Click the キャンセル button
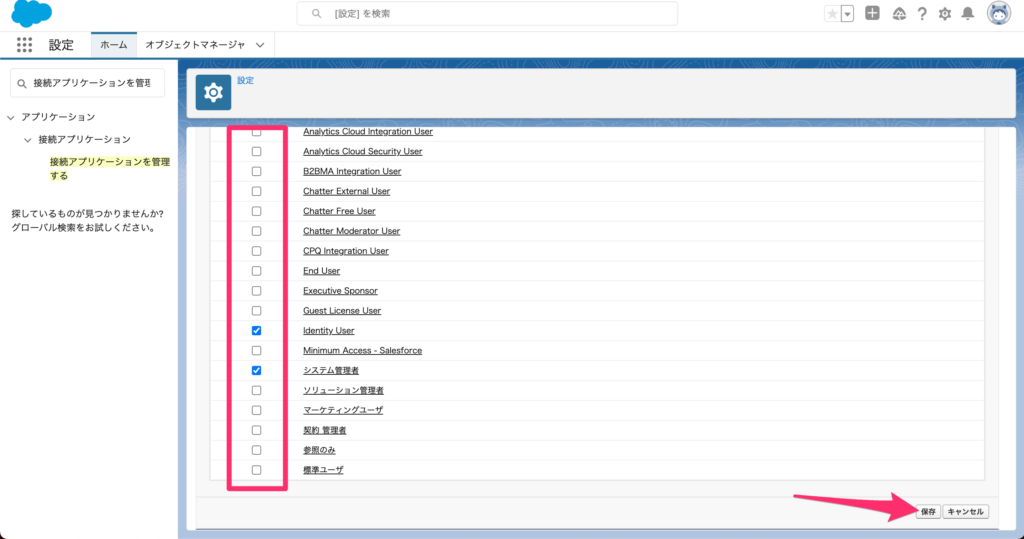This screenshot has width=1024, height=539. pos(965,511)
